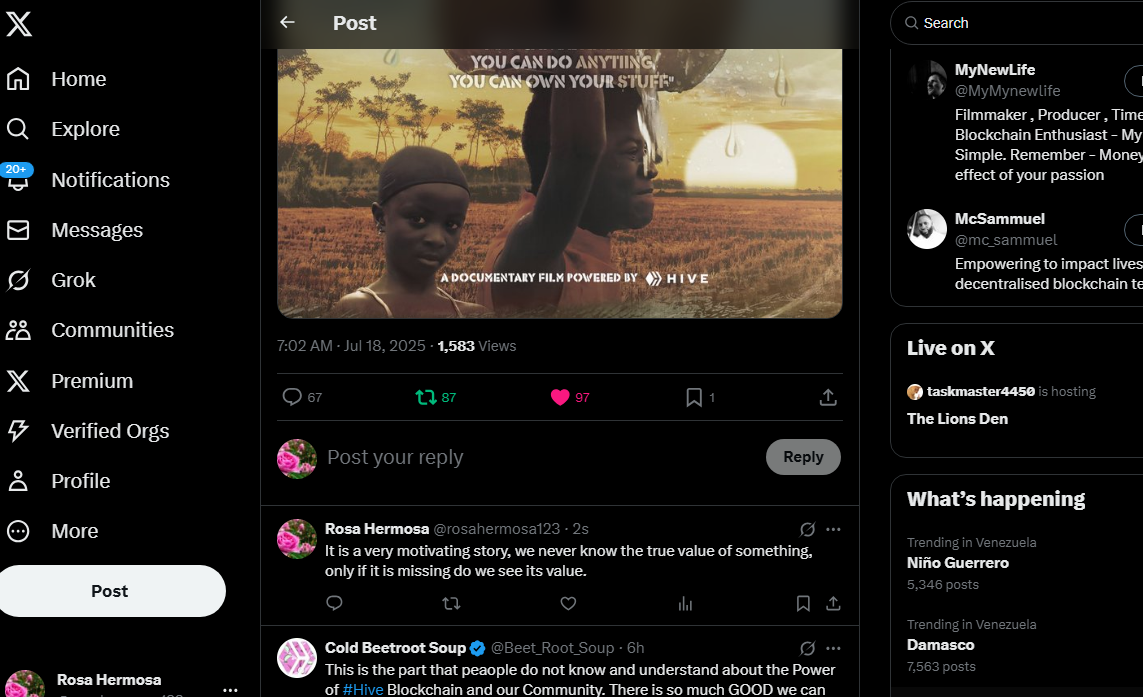Repost Rosa Hermosa's reply

coord(451,604)
